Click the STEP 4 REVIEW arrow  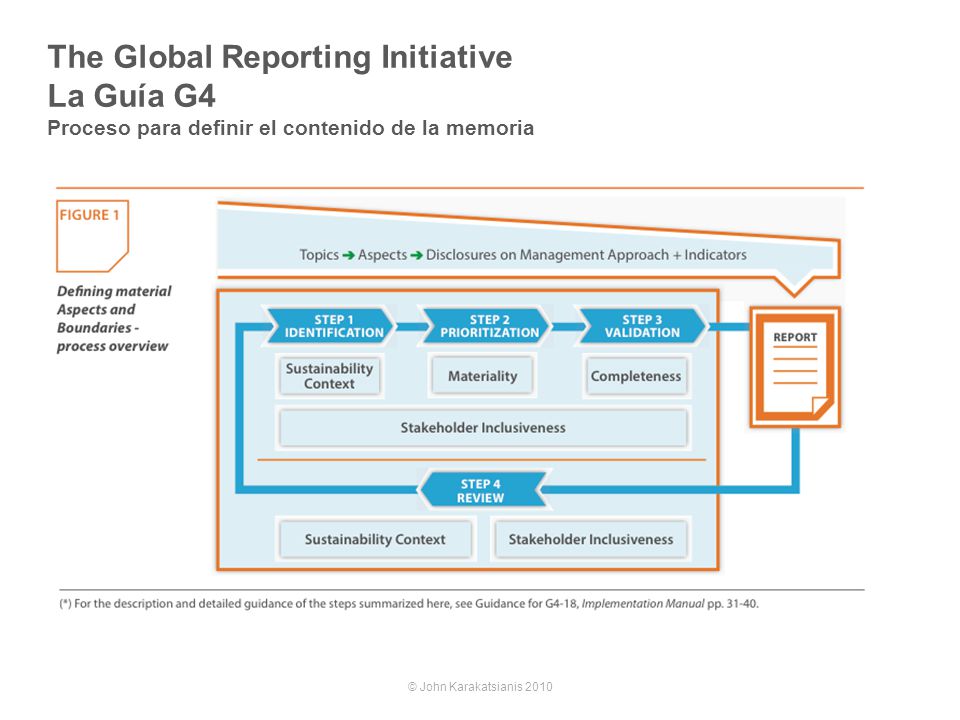[x=484, y=490]
